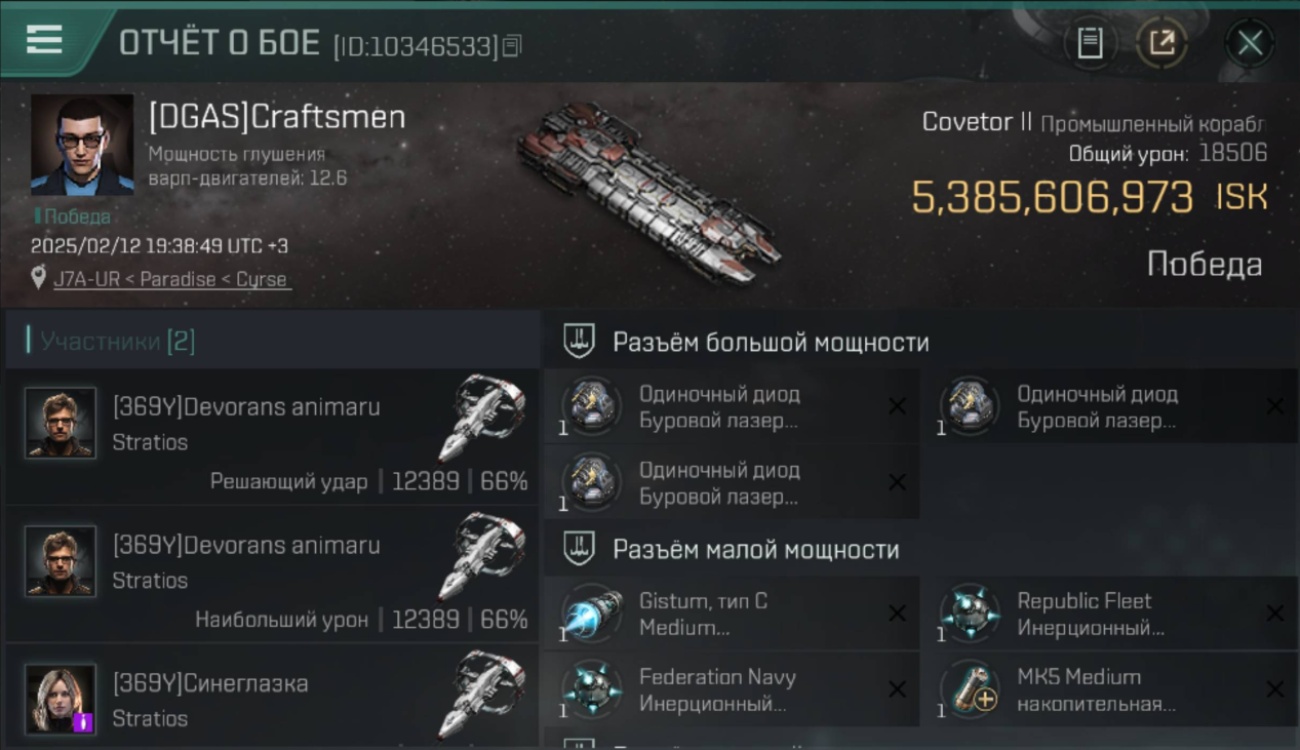Click the X next to Gistum module
Image resolution: width=1300 pixels, height=750 pixels.
coord(897,613)
